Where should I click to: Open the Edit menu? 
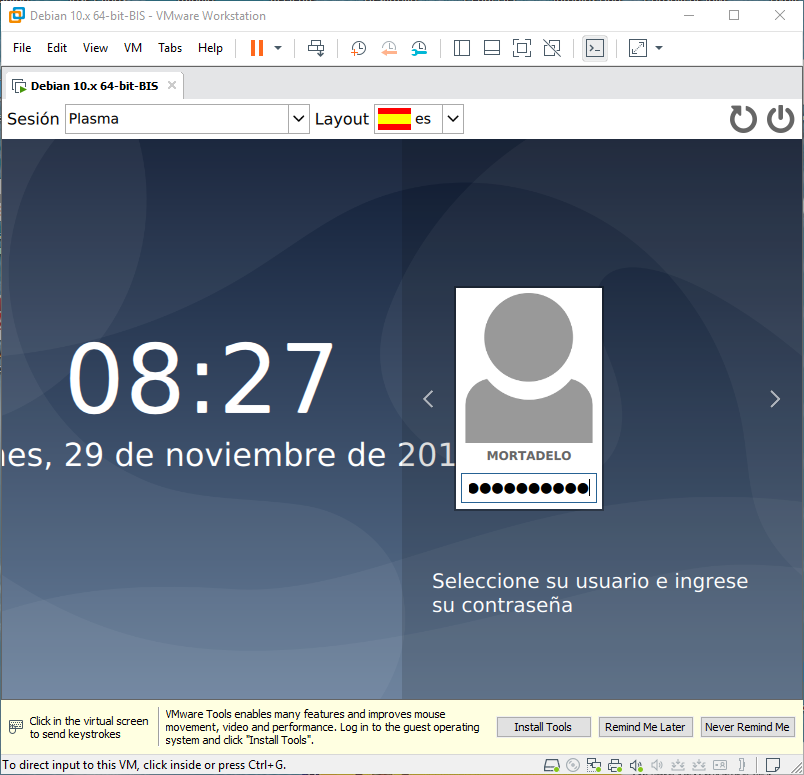(x=57, y=48)
